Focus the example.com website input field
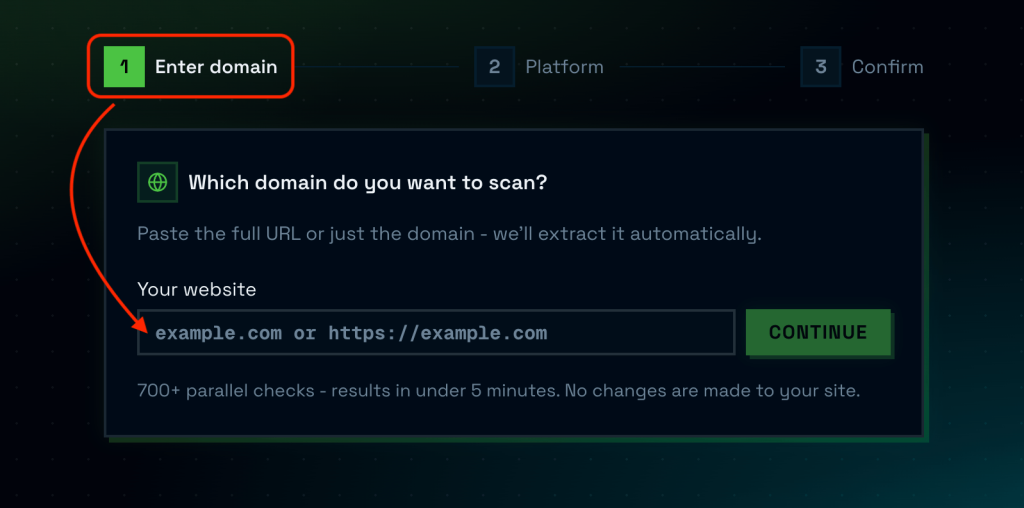1024x508 pixels. [x=436, y=333]
